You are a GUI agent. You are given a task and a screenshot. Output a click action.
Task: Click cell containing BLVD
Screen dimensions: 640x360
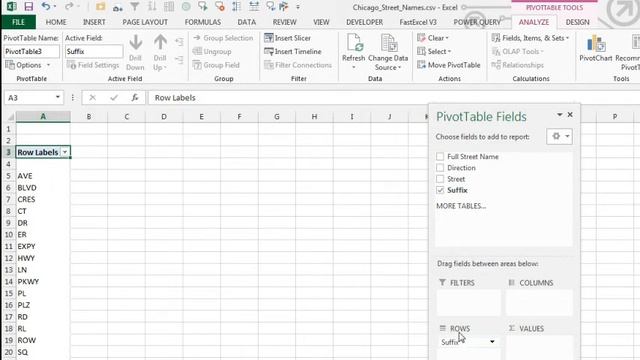[43, 188]
